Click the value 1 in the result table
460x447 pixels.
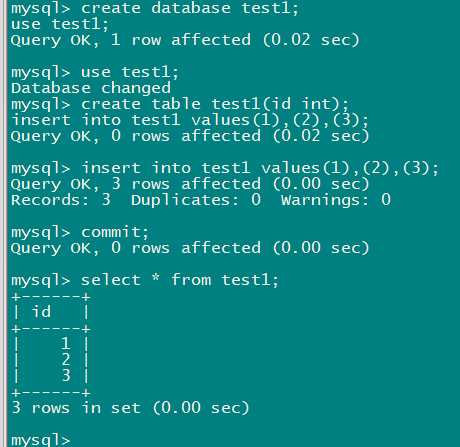click(x=66, y=344)
